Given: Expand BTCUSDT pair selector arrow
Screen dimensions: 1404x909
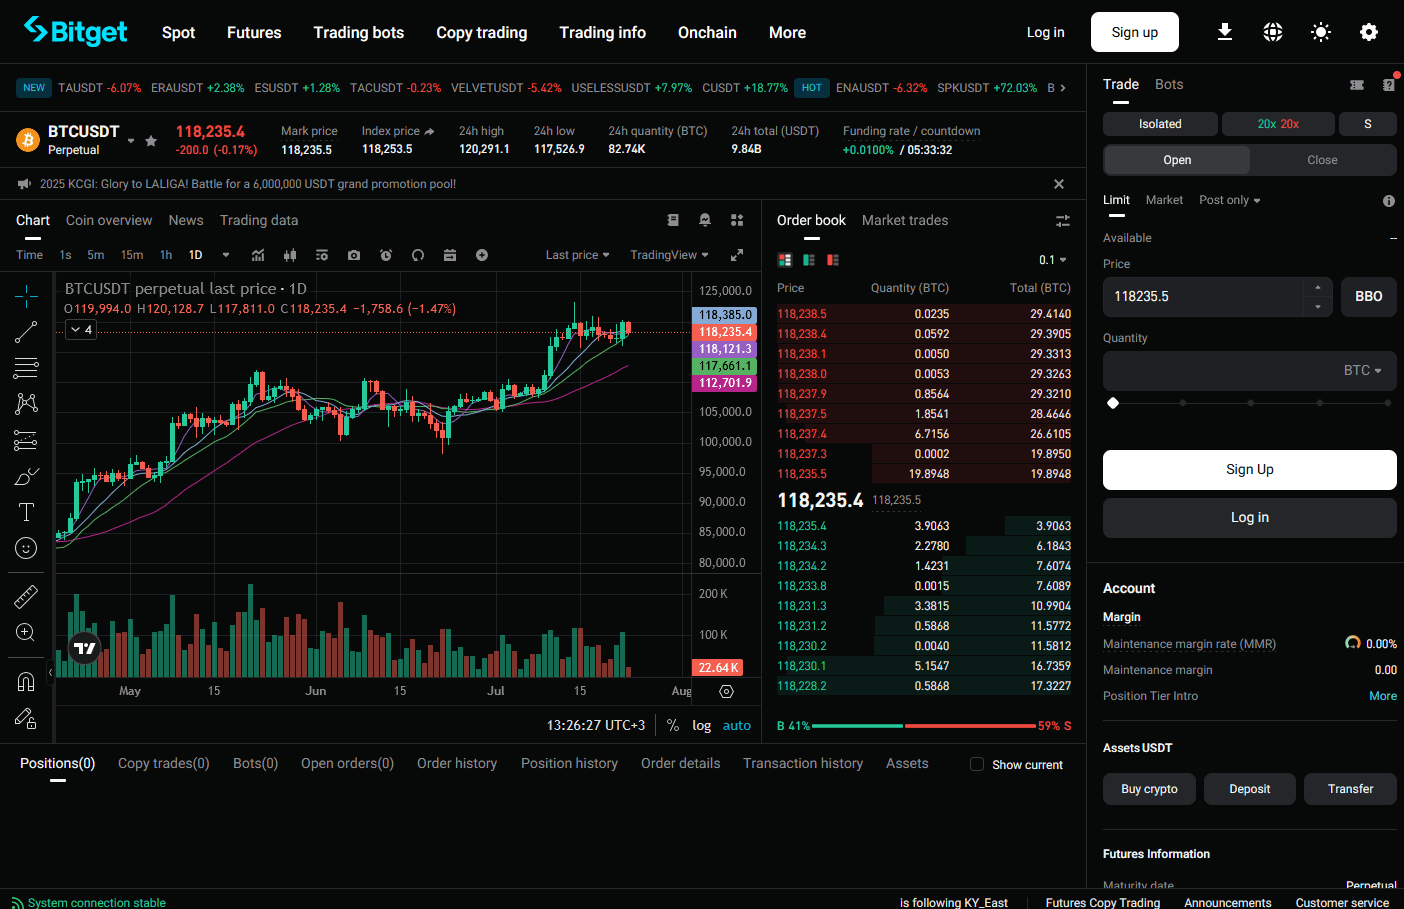Looking at the screenshot, I should (x=131, y=141).
